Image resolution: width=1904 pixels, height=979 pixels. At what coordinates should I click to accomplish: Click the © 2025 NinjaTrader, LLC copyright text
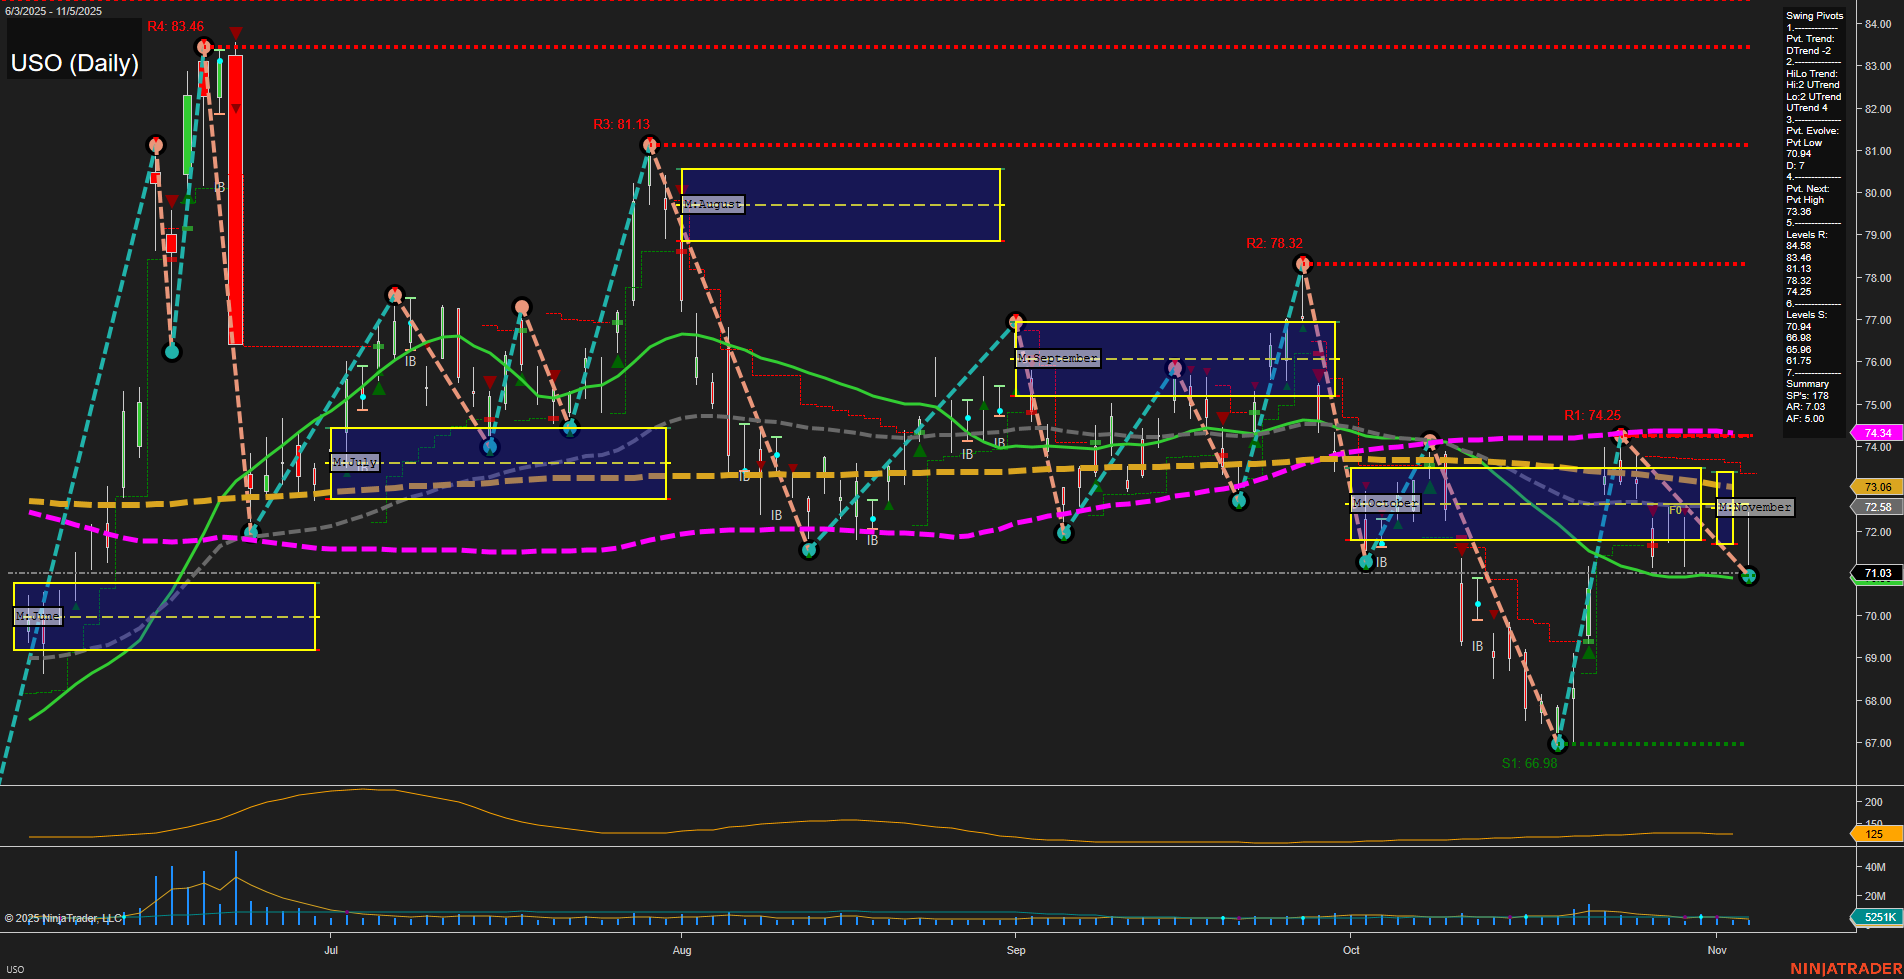coord(65,917)
